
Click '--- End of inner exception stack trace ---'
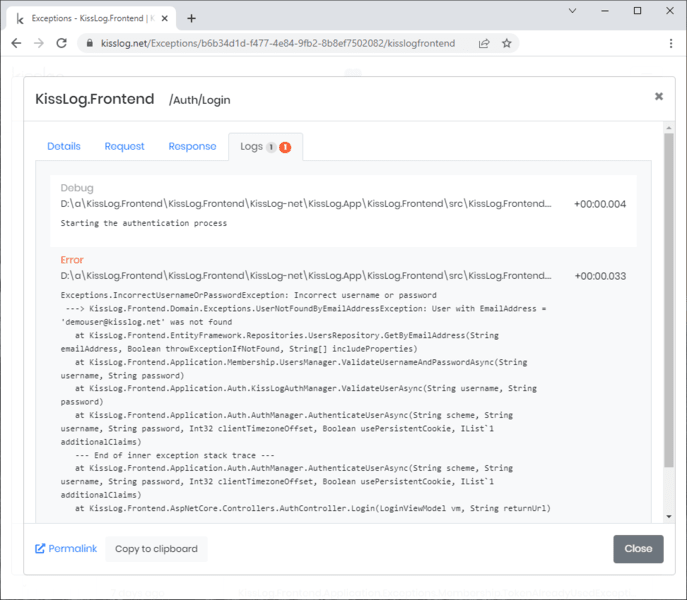click(175, 455)
